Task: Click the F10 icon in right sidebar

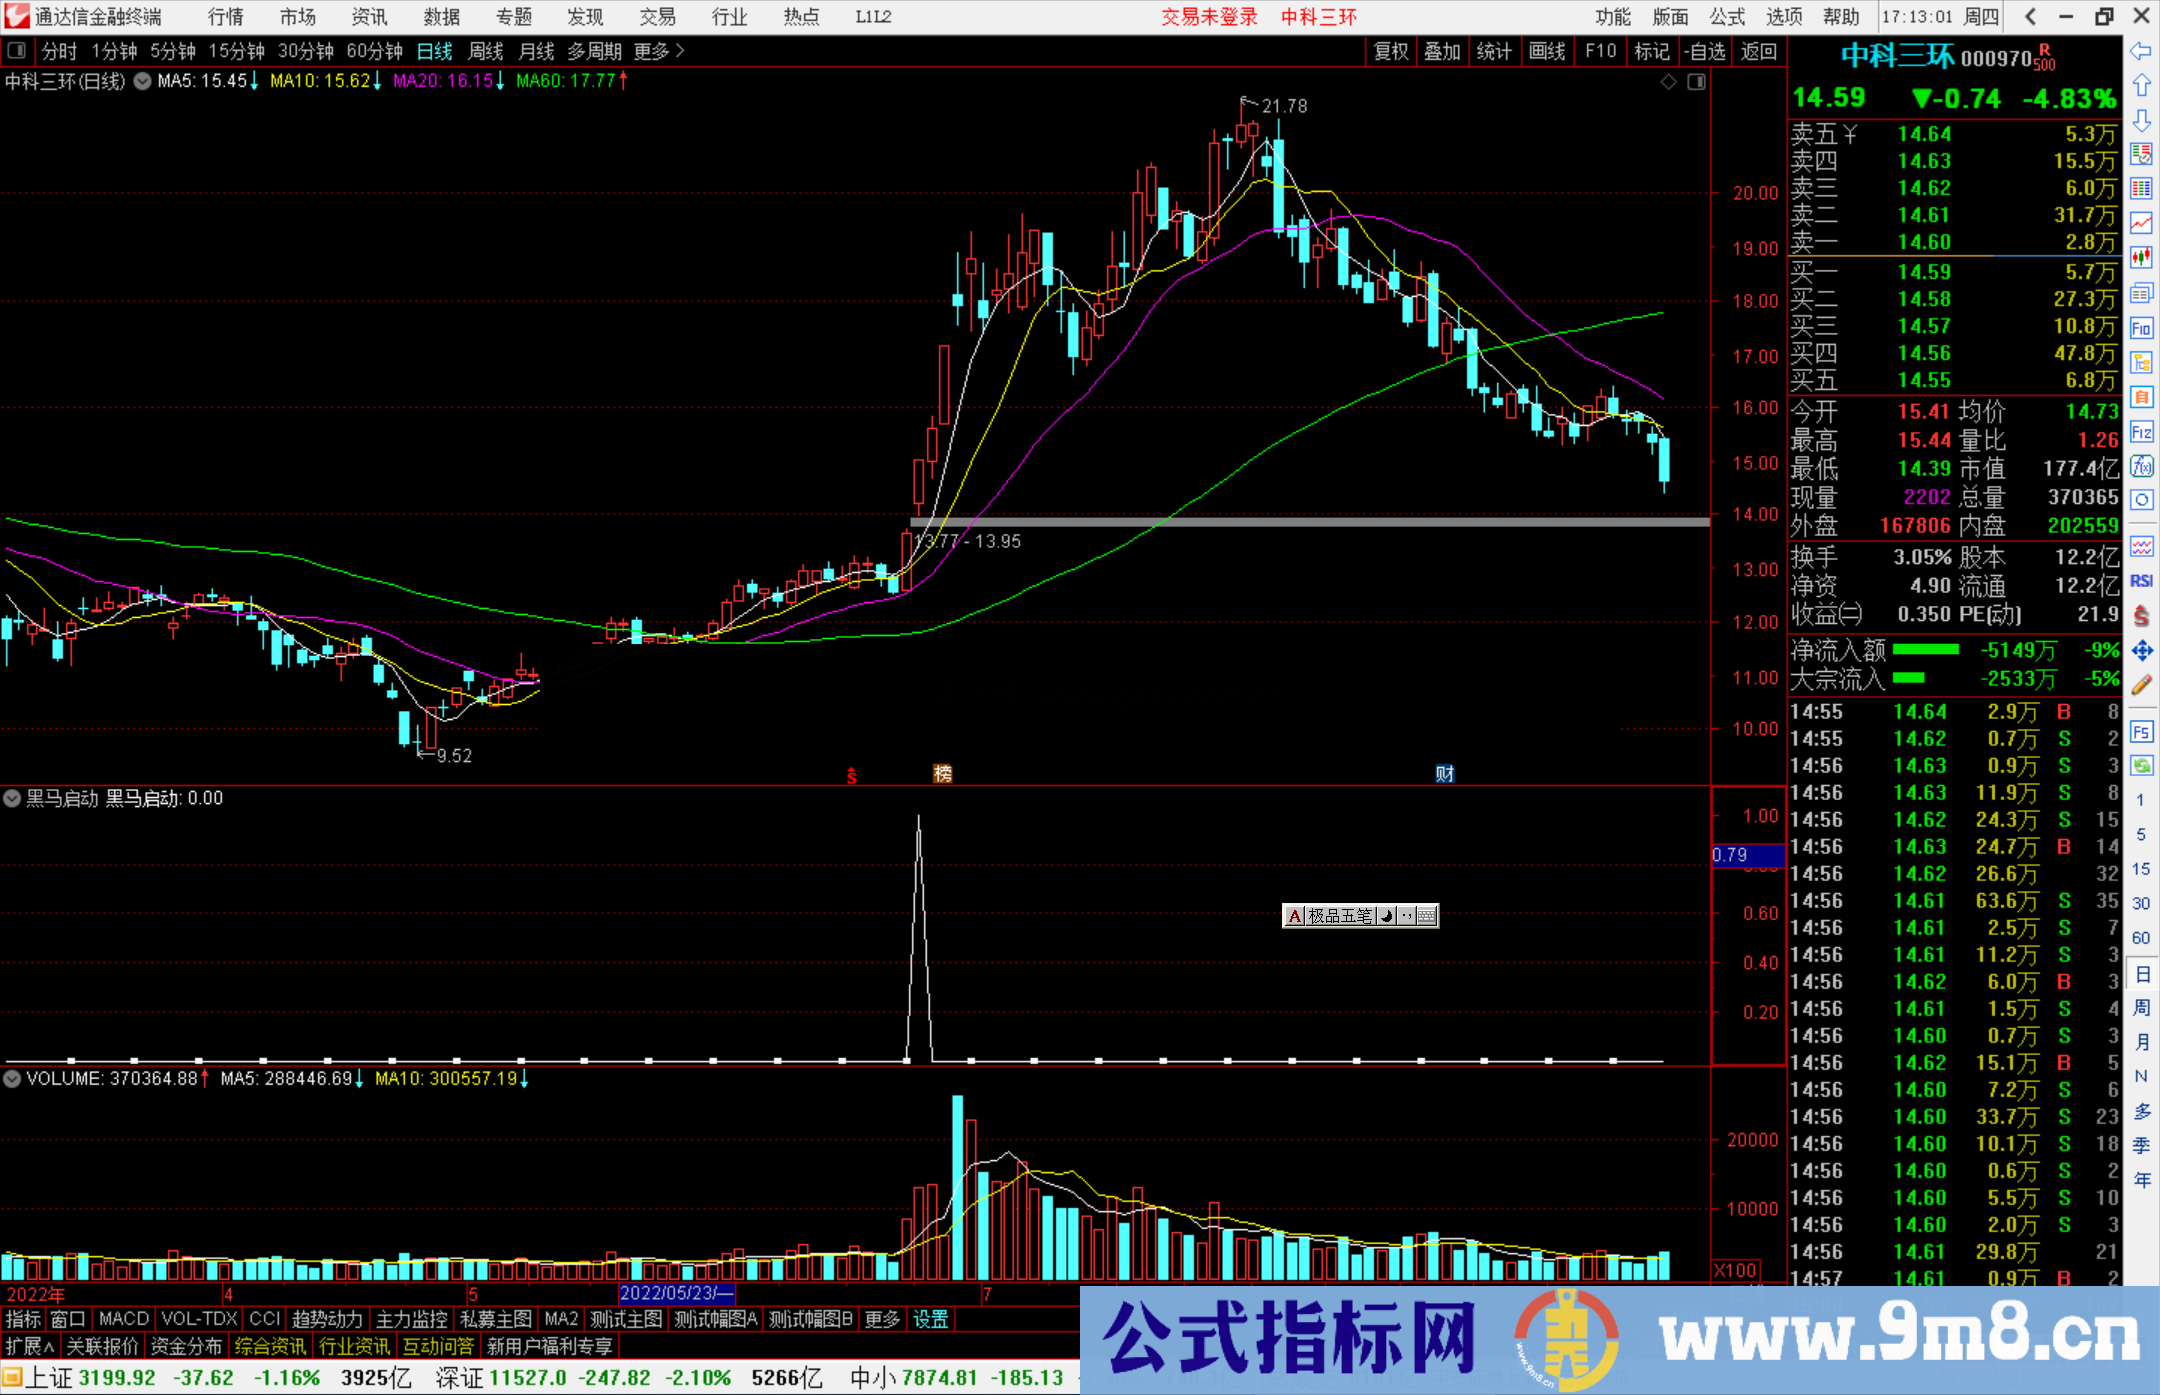Action: pyautogui.click(x=2141, y=329)
